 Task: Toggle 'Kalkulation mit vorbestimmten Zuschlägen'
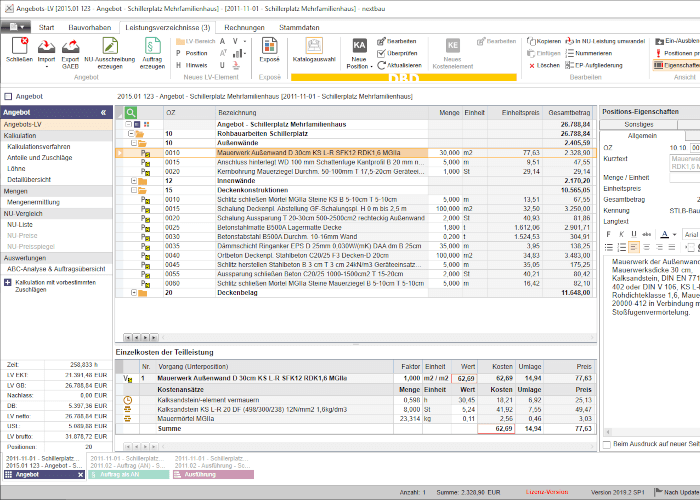(8, 283)
